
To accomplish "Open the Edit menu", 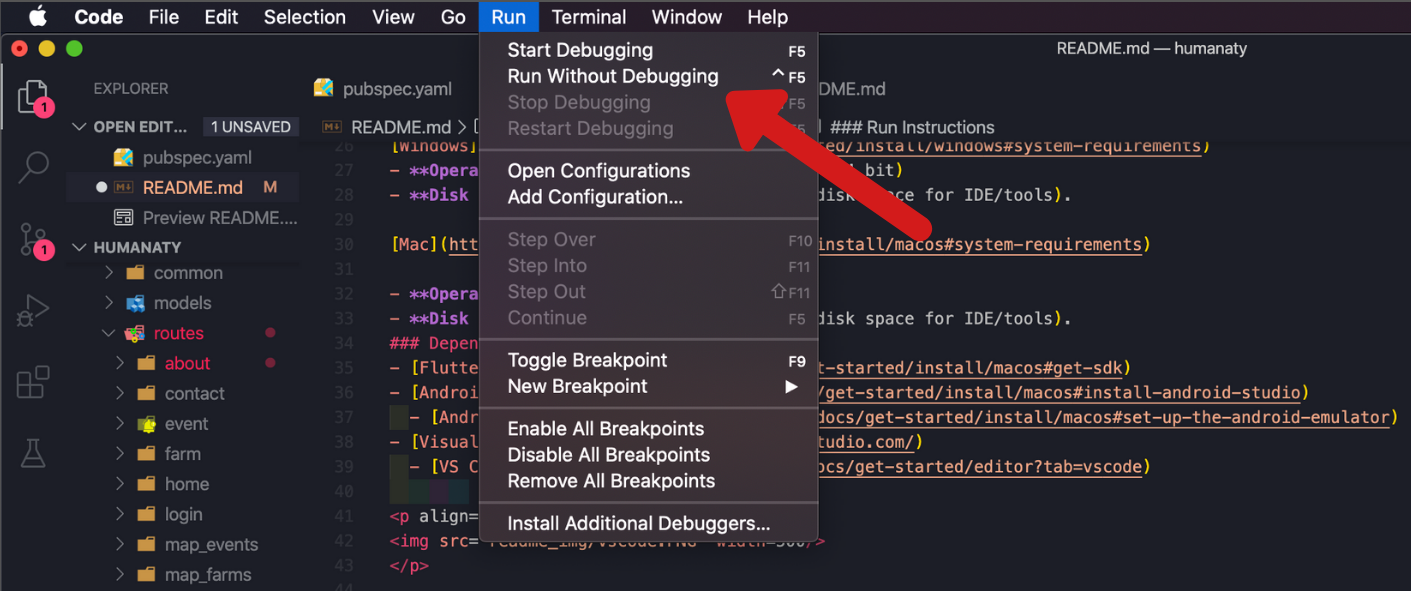I will point(221,17).
